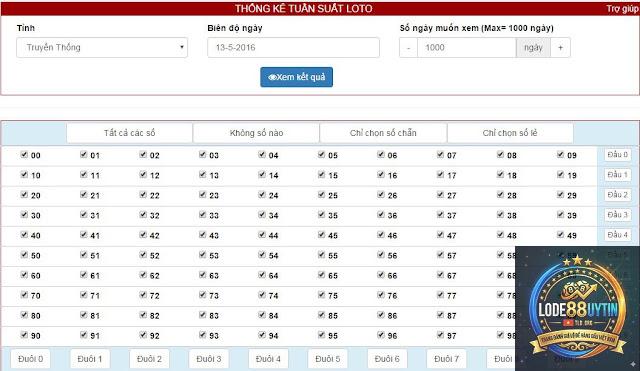Uncheck the checkbox for number 49

coord(560,234)
